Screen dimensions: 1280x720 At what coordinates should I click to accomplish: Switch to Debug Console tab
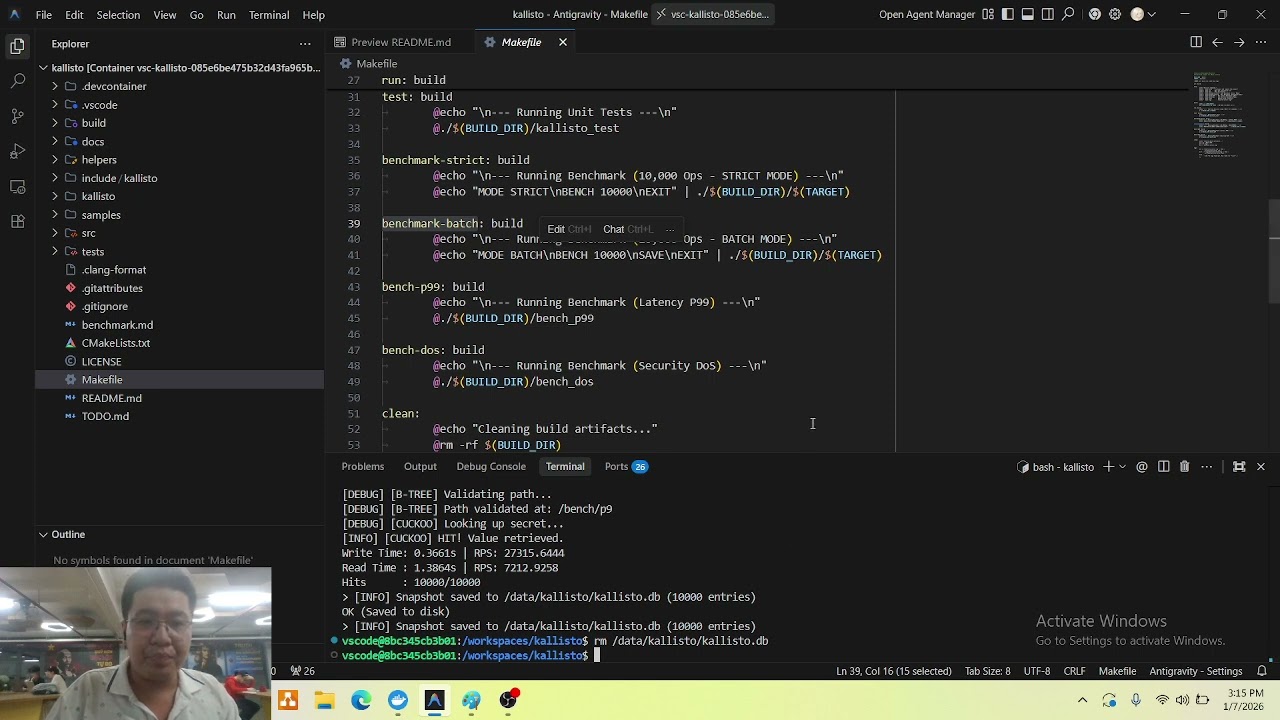tap(491, 466)
